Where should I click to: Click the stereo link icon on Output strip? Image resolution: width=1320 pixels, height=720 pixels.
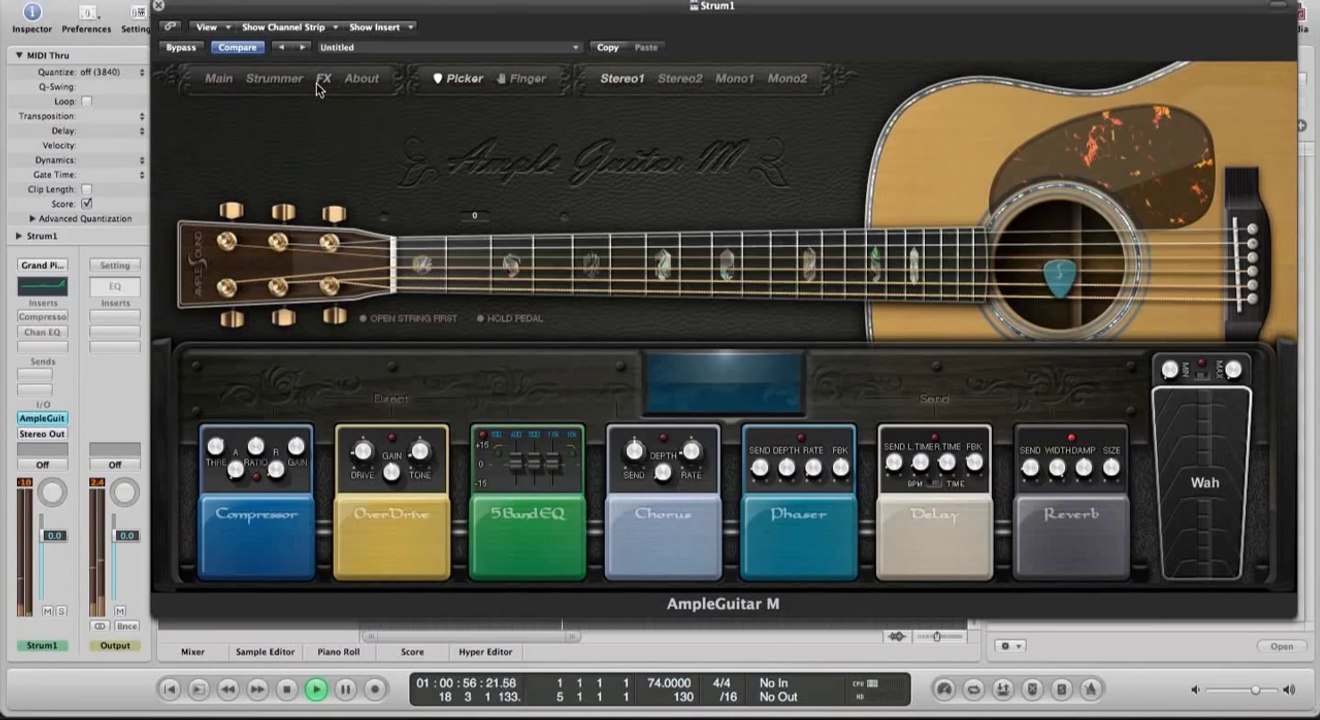click(99, 626)
